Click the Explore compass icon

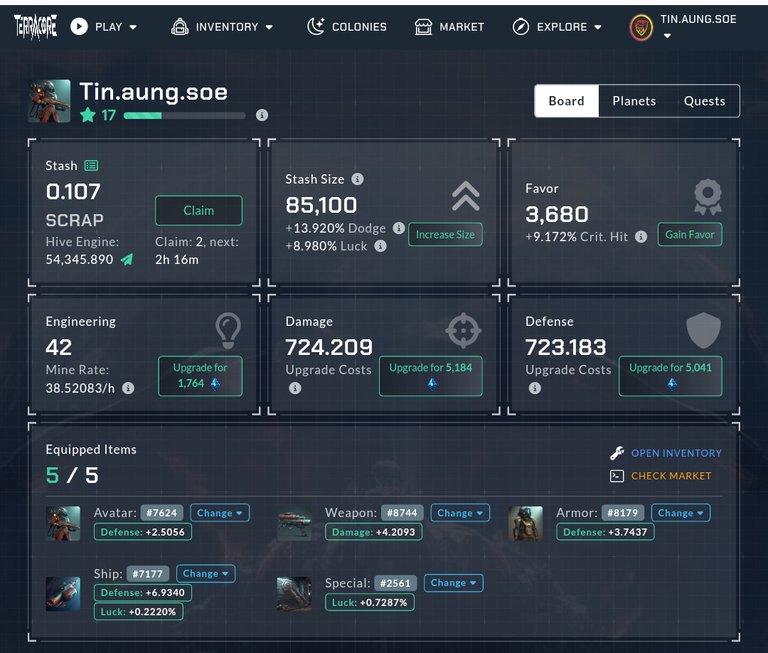coord(521,26)
